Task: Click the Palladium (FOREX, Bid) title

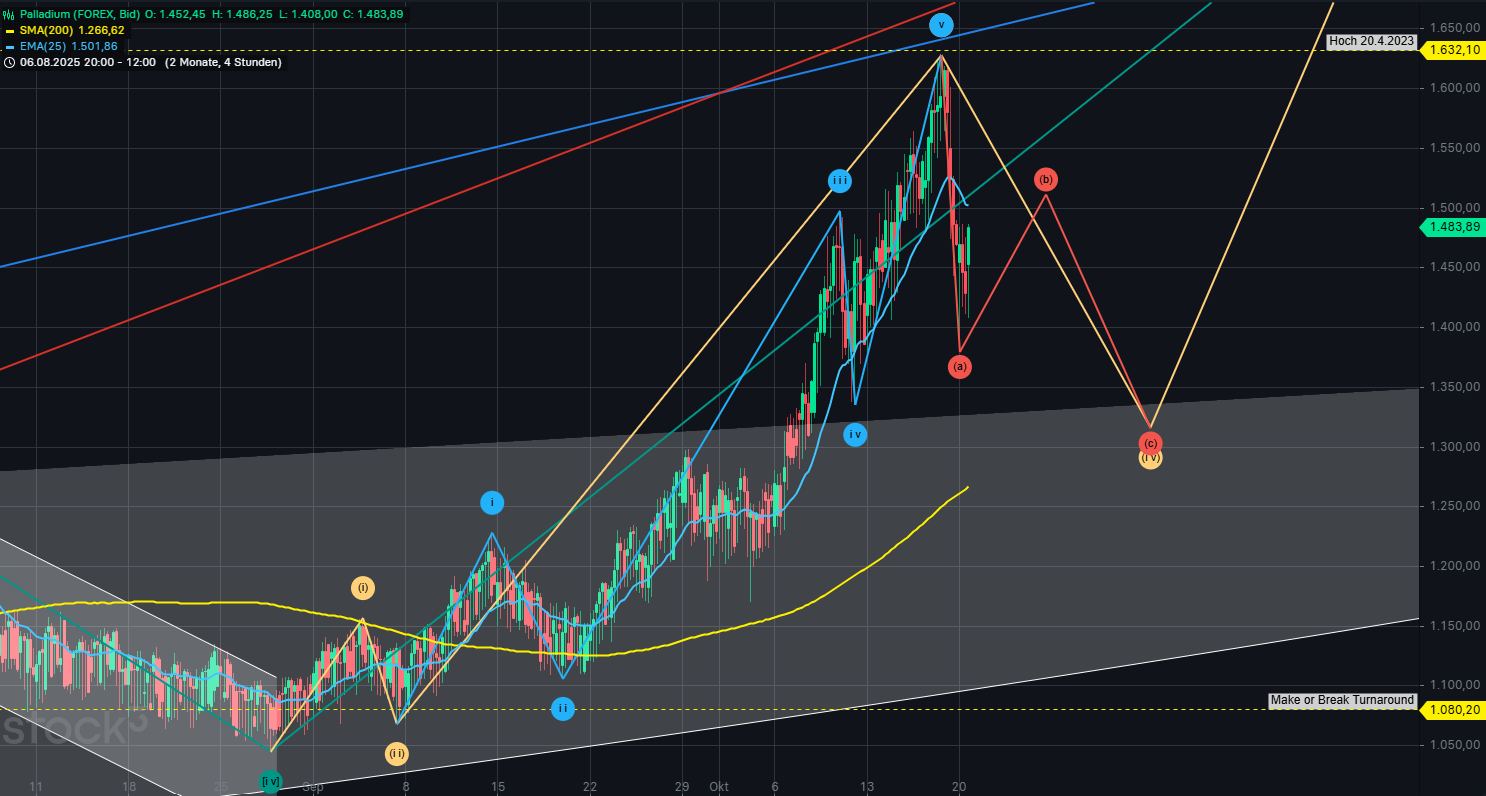Action: pyautogui.click(x=80, y=15)
